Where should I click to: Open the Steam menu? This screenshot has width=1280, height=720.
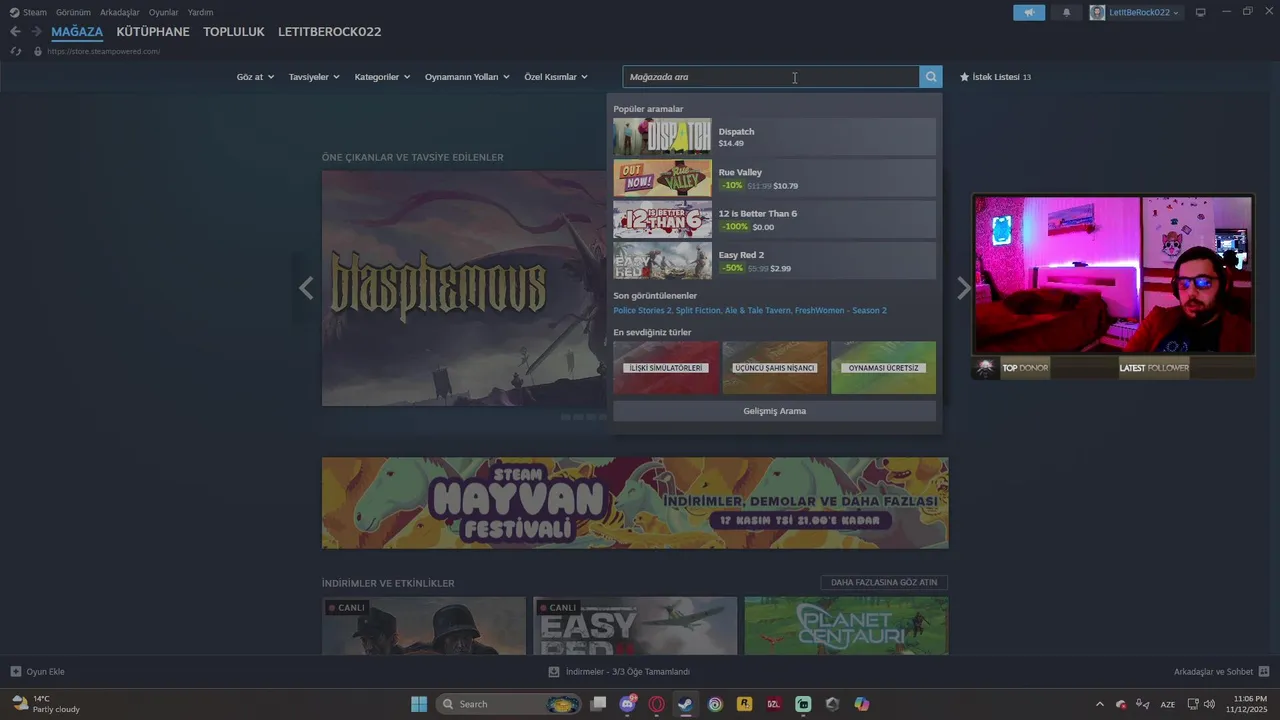point(28,12)
